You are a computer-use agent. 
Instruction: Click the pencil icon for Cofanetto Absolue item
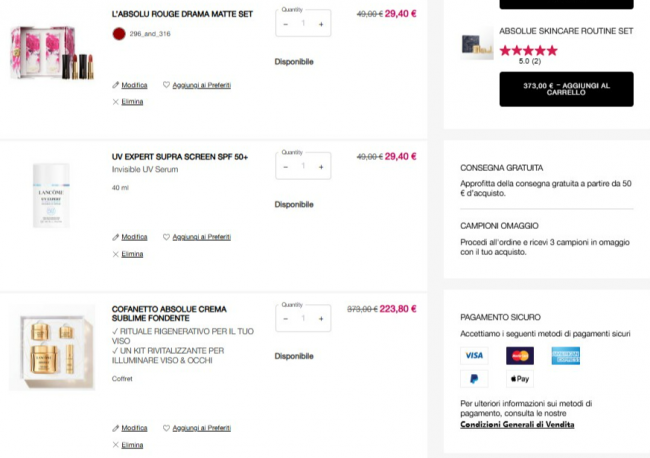pos(115,428)
